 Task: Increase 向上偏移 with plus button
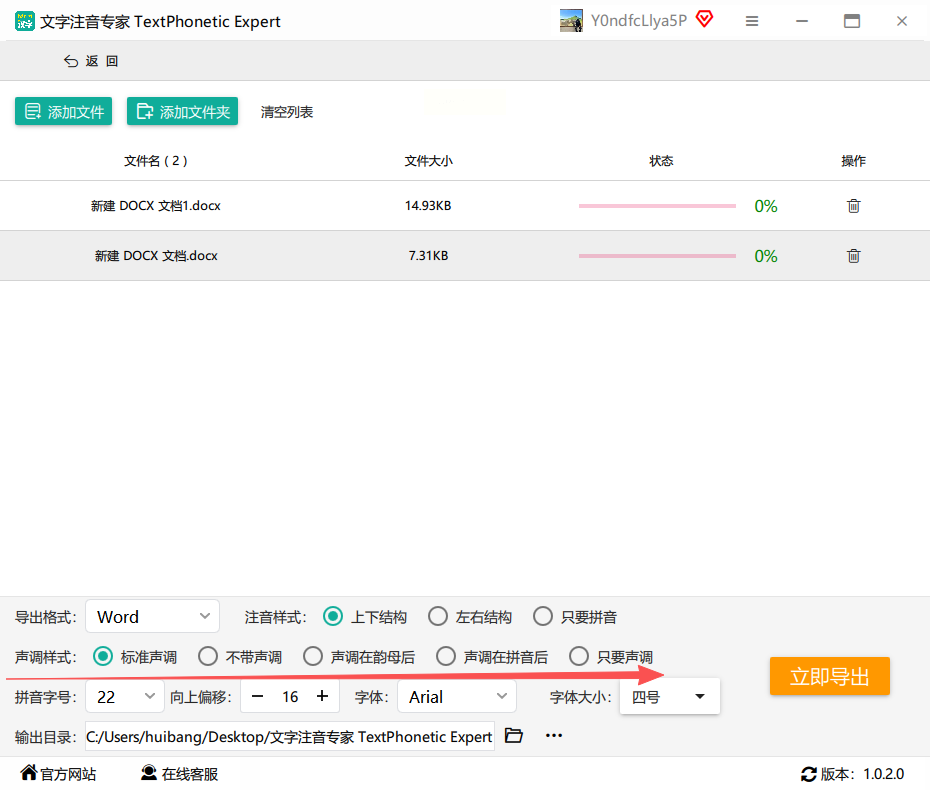pyautogui.click(x=322, y=696)
